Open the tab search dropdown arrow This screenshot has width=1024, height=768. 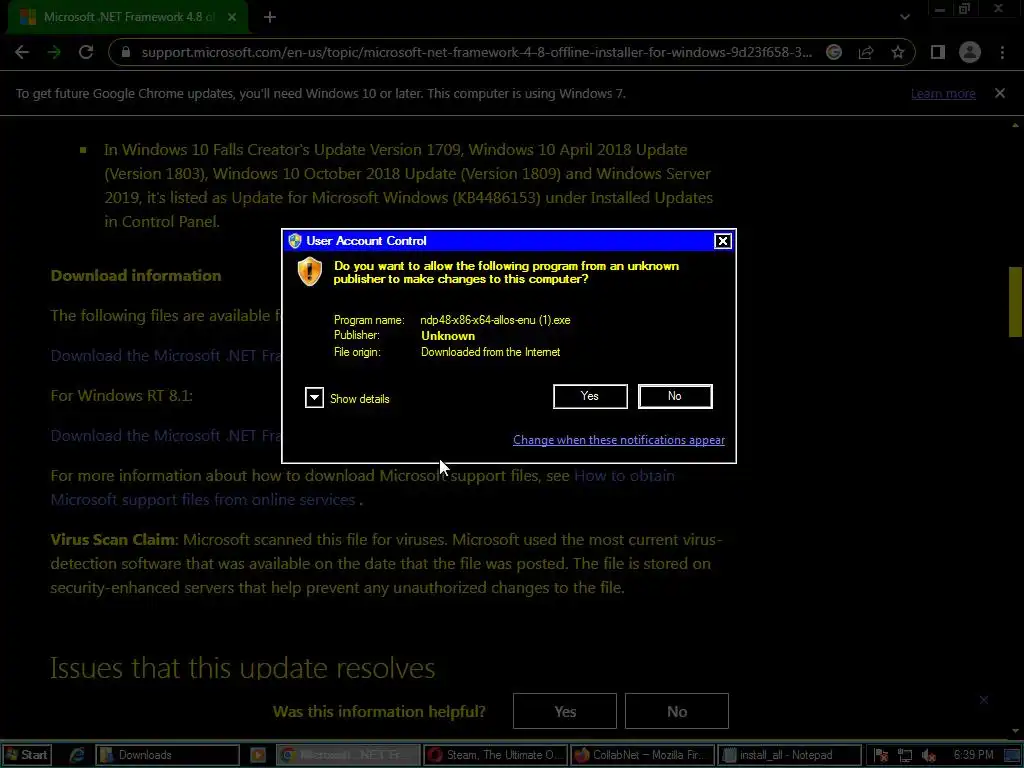point(904,17)
